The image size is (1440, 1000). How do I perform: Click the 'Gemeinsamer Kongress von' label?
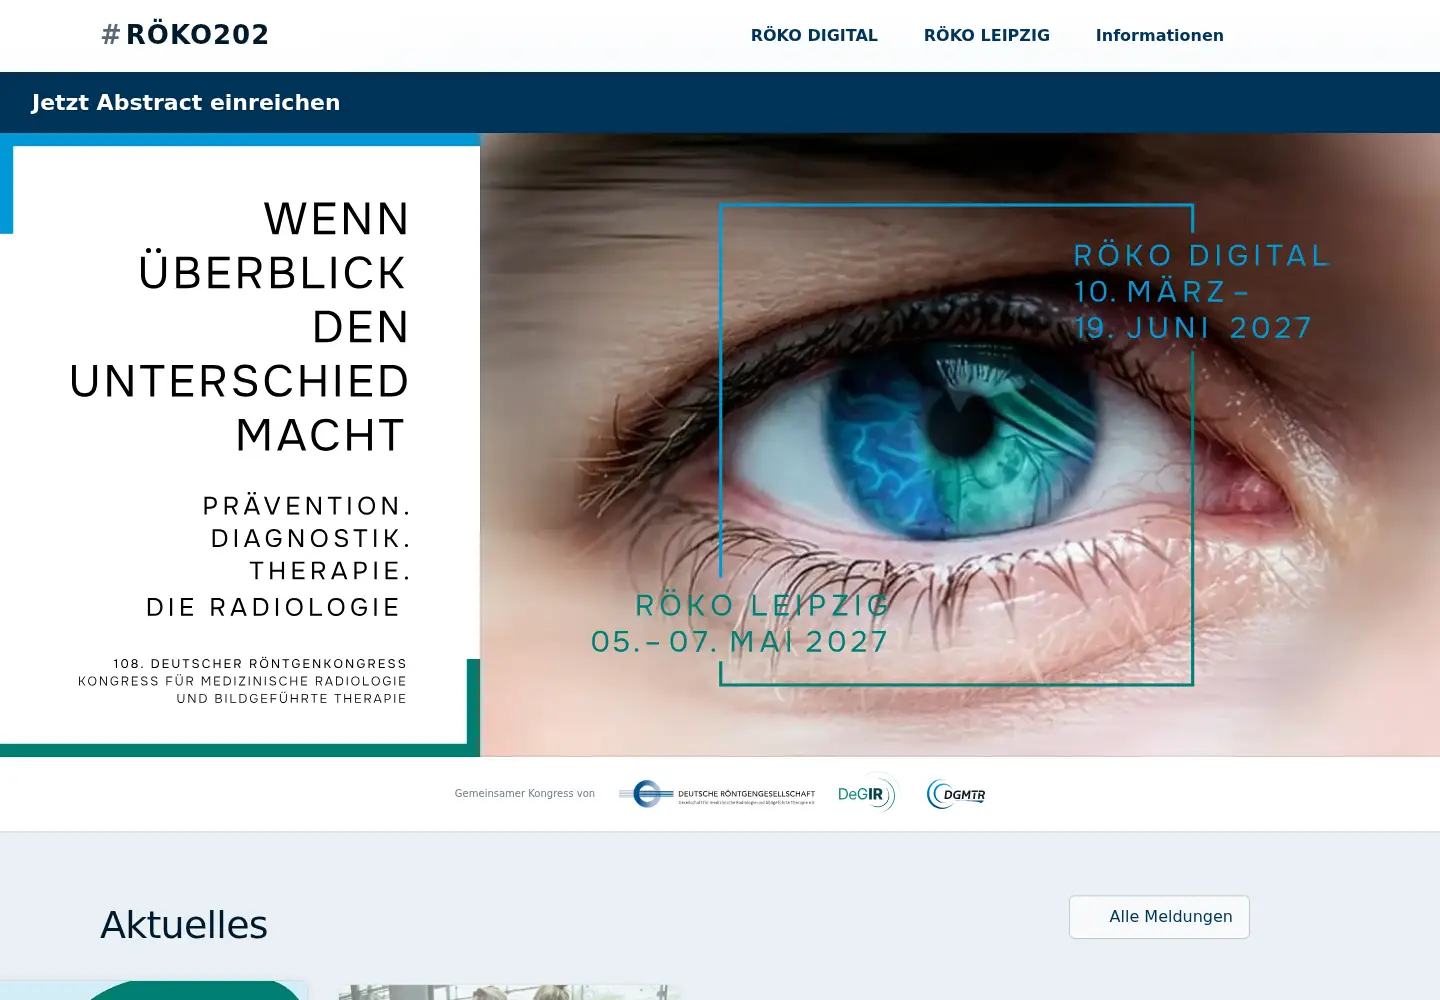click(525, 794)
